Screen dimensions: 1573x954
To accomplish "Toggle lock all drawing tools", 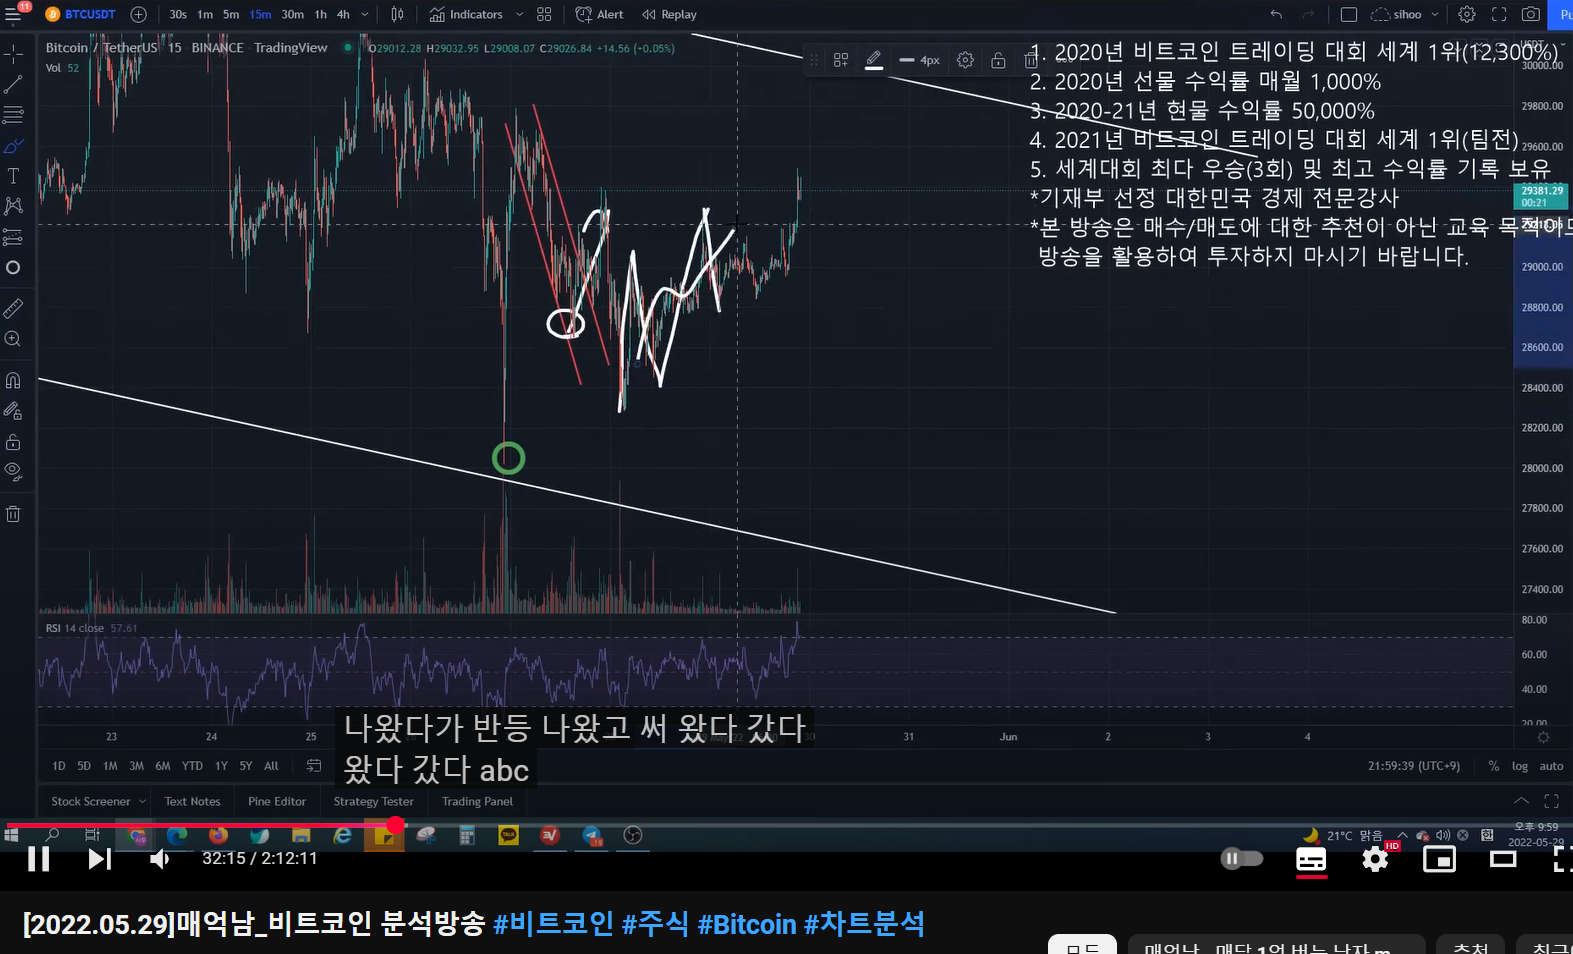I will (13, 441).
